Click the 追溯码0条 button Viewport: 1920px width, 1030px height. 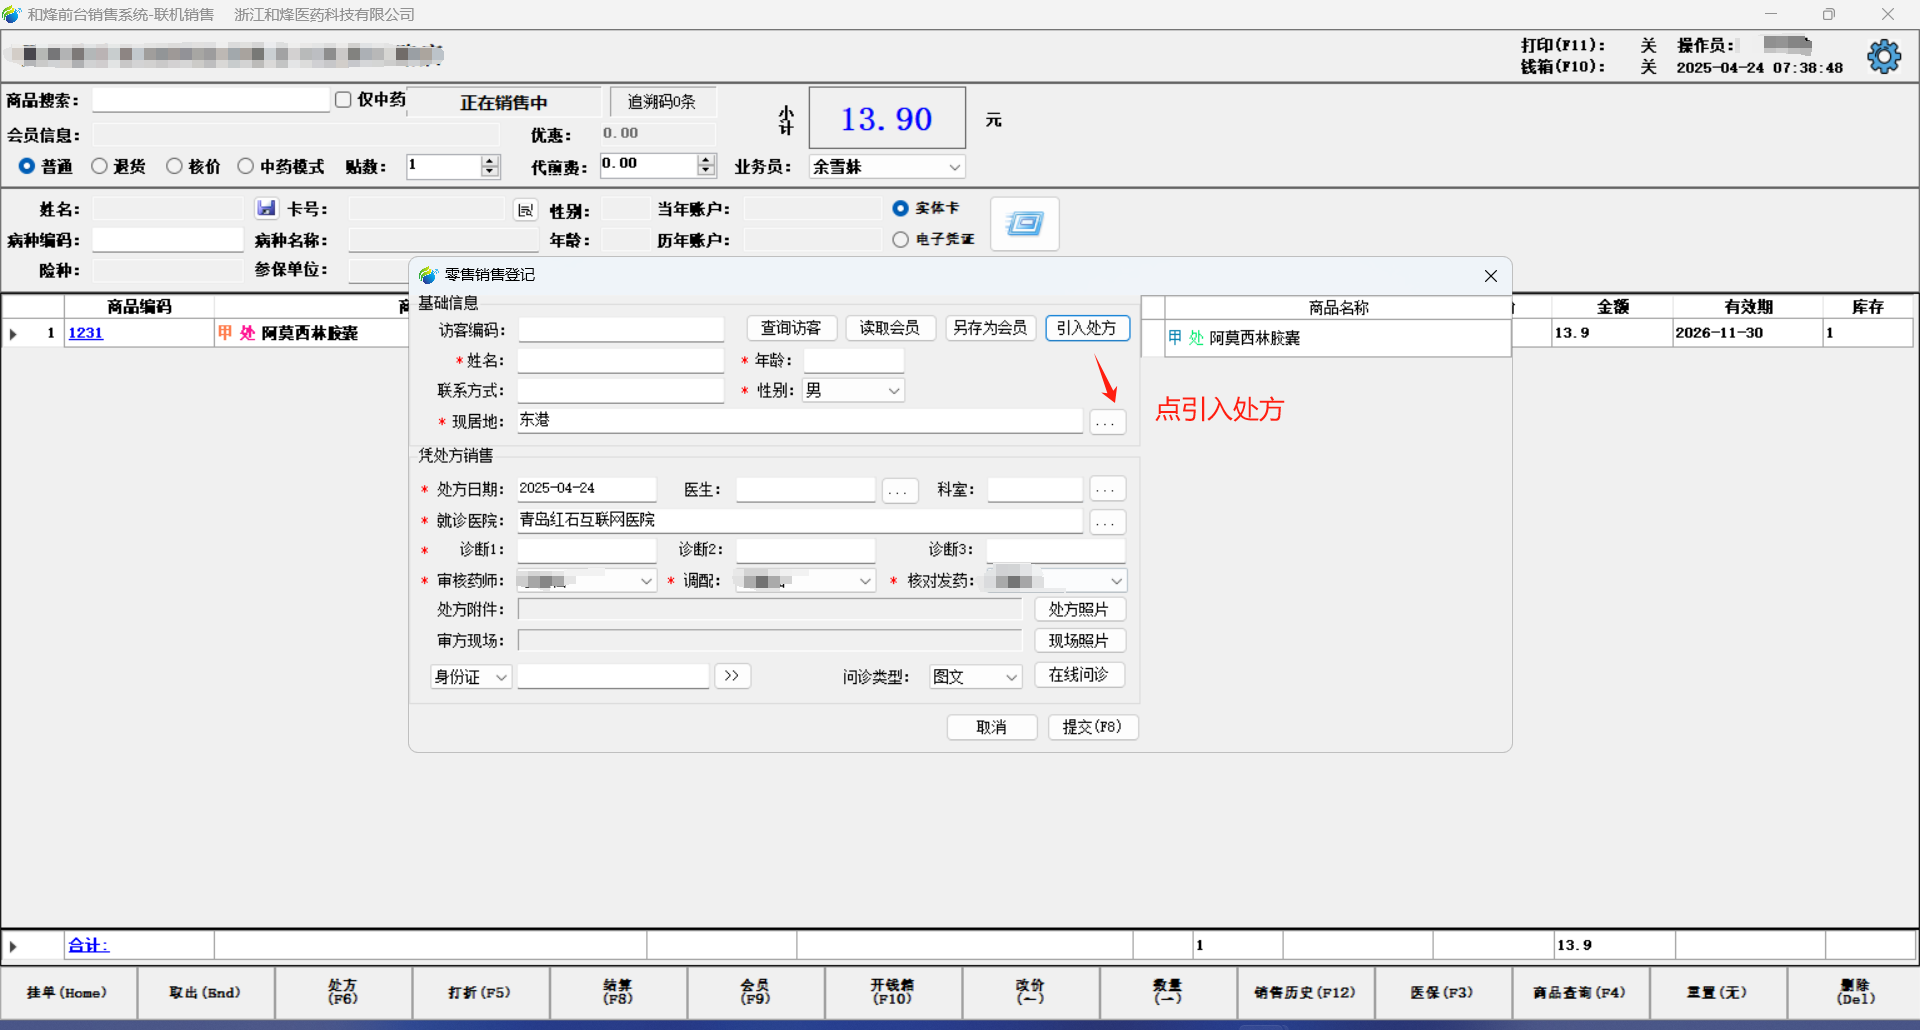click(x=662, y=102)
